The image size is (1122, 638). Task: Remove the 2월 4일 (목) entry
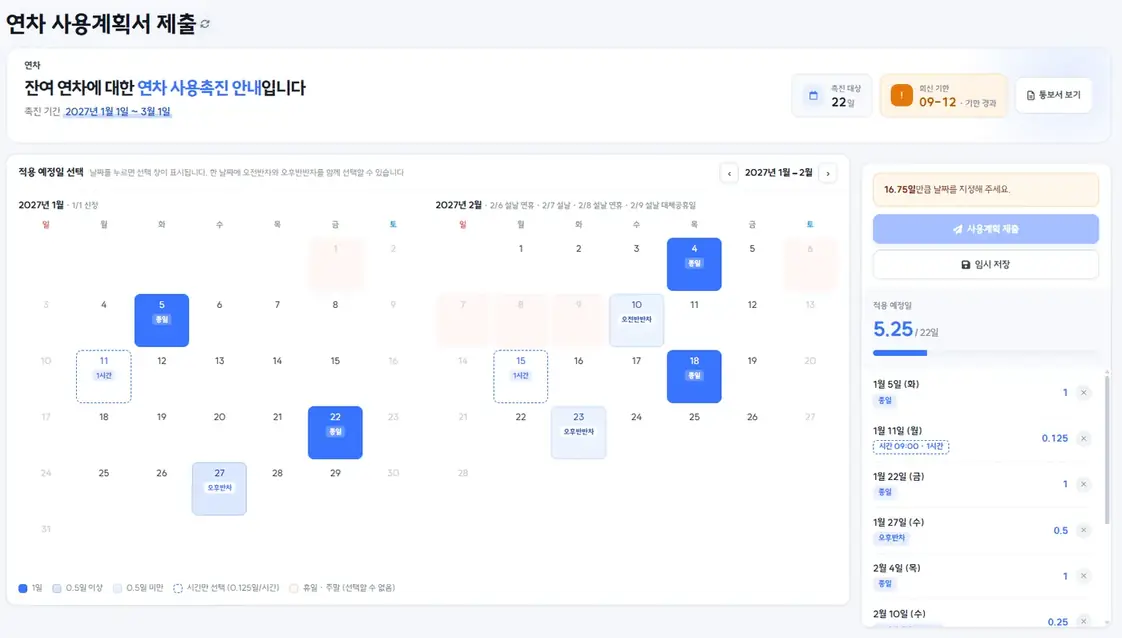pyautogui.click(x=1083, y=576)
